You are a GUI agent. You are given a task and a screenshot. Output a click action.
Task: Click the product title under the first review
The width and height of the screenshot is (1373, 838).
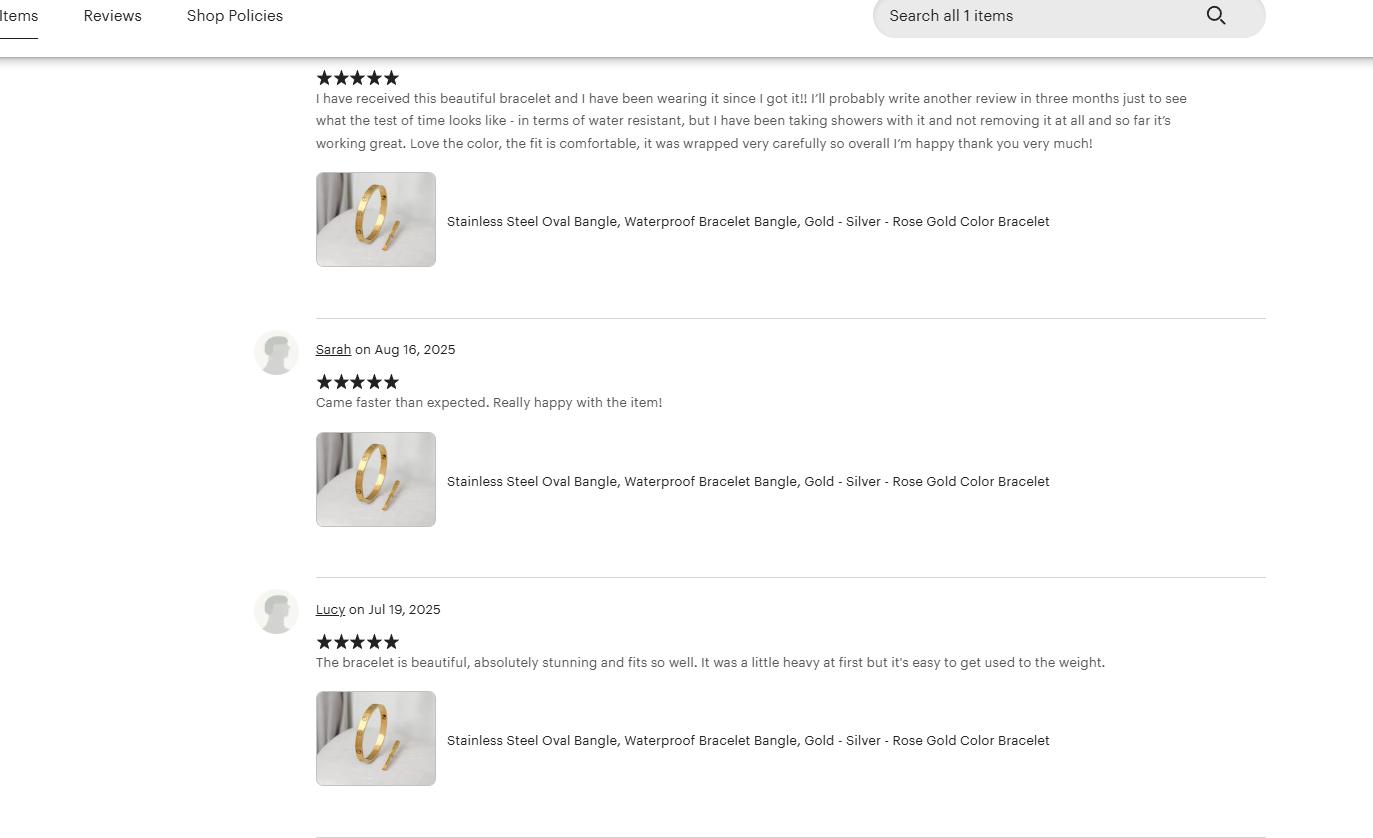point(748,221)
